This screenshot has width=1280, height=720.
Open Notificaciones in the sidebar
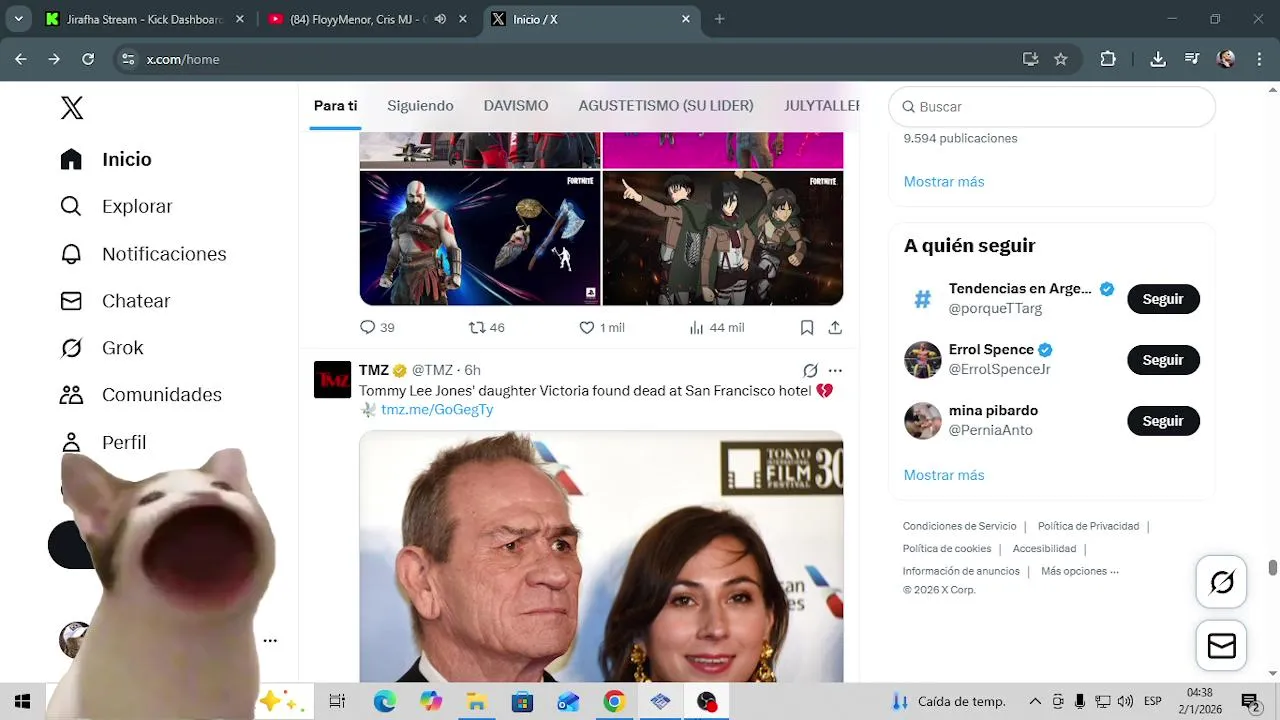point(143,254)
